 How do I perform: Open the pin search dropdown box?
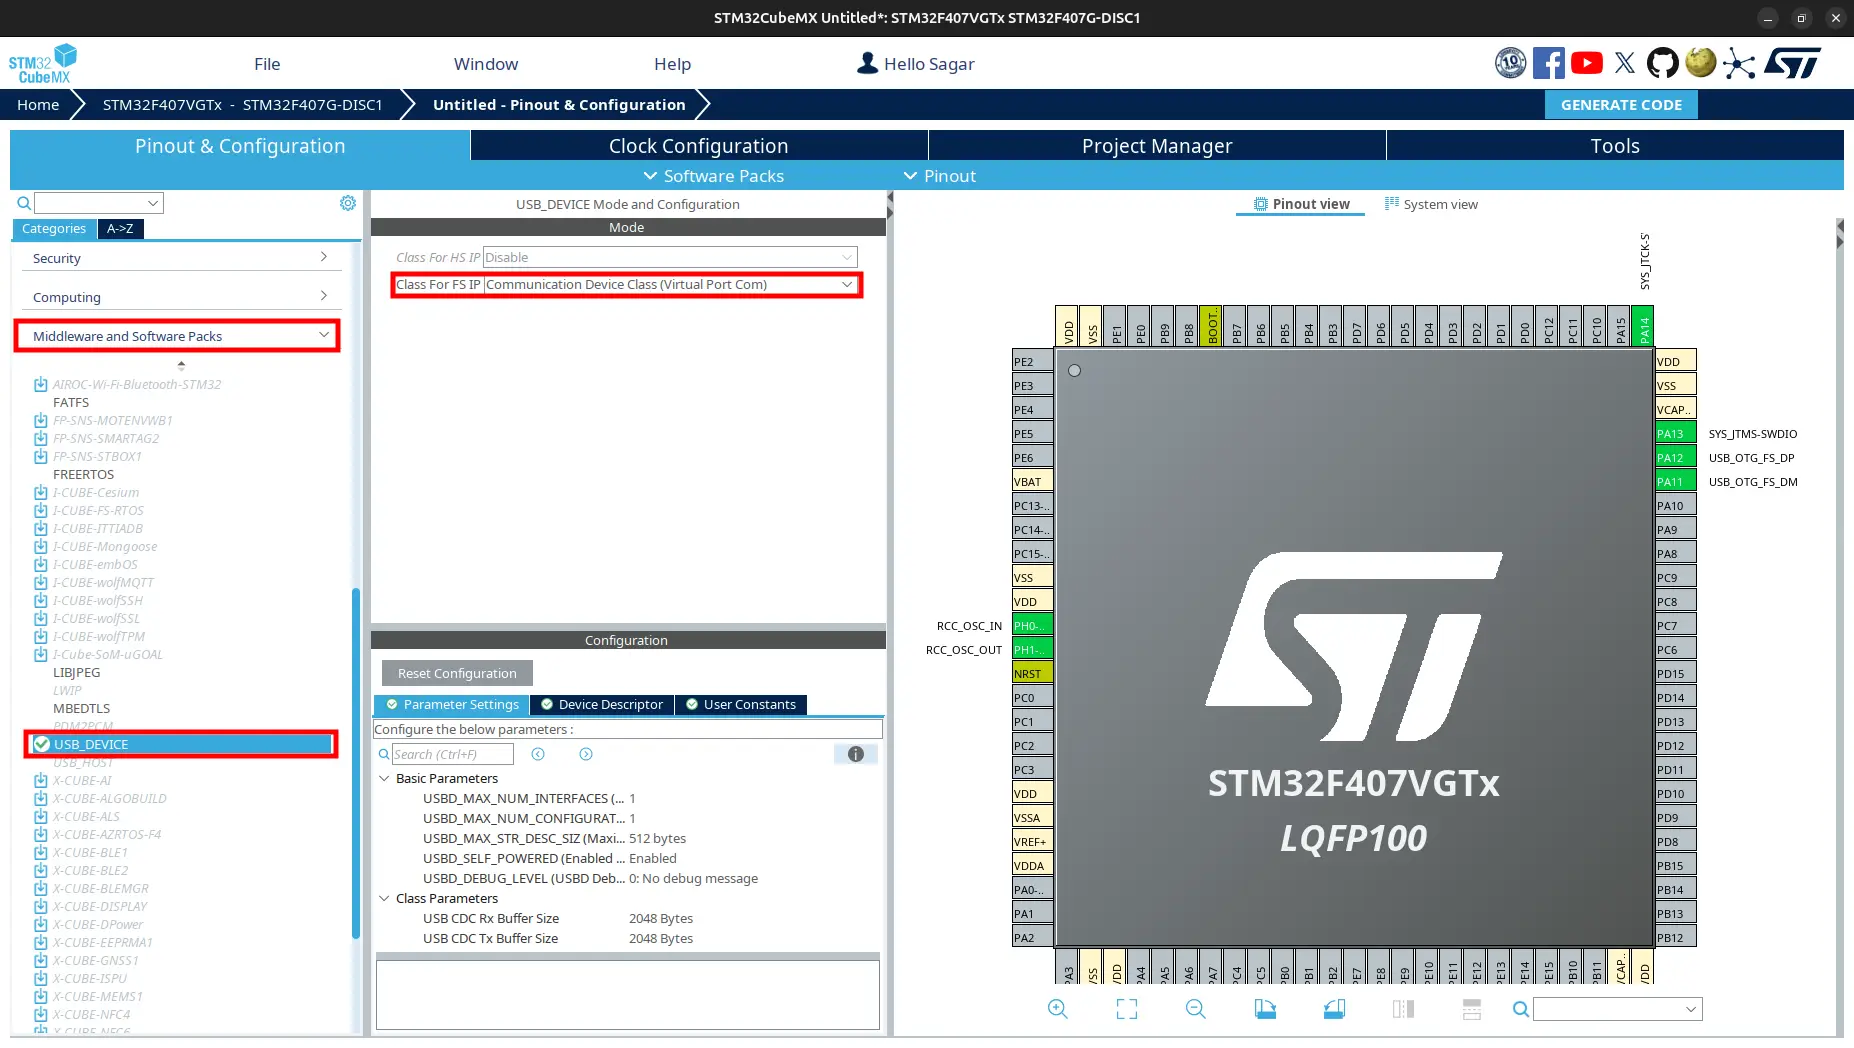point(1618,1009)
